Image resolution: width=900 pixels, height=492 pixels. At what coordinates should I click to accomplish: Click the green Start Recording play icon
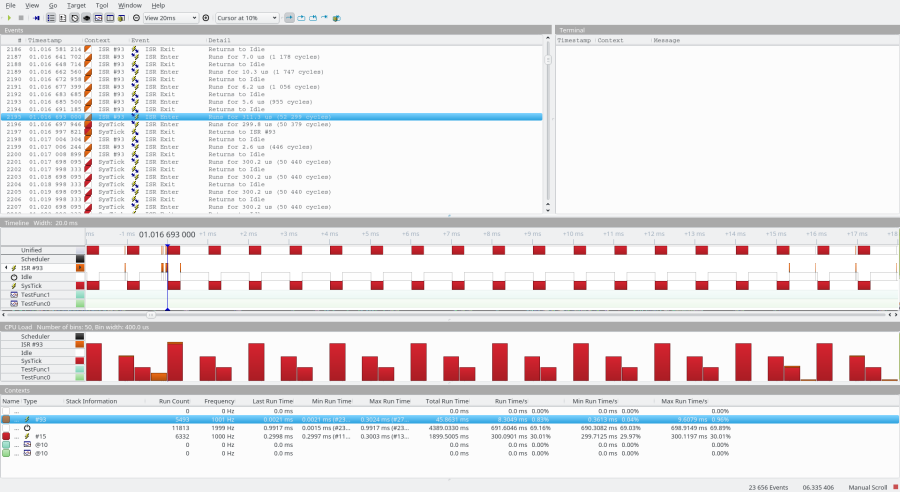[x=9, y=18]
